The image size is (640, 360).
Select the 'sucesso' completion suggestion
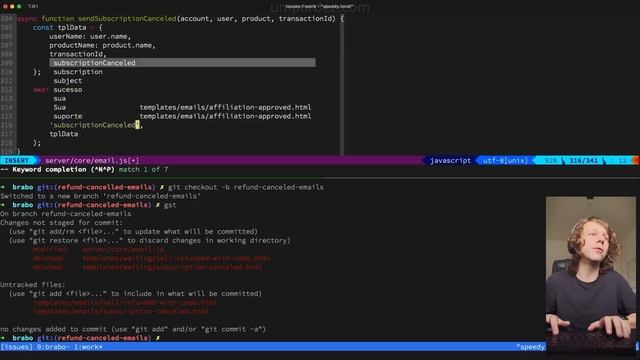(x=68, y=89)
